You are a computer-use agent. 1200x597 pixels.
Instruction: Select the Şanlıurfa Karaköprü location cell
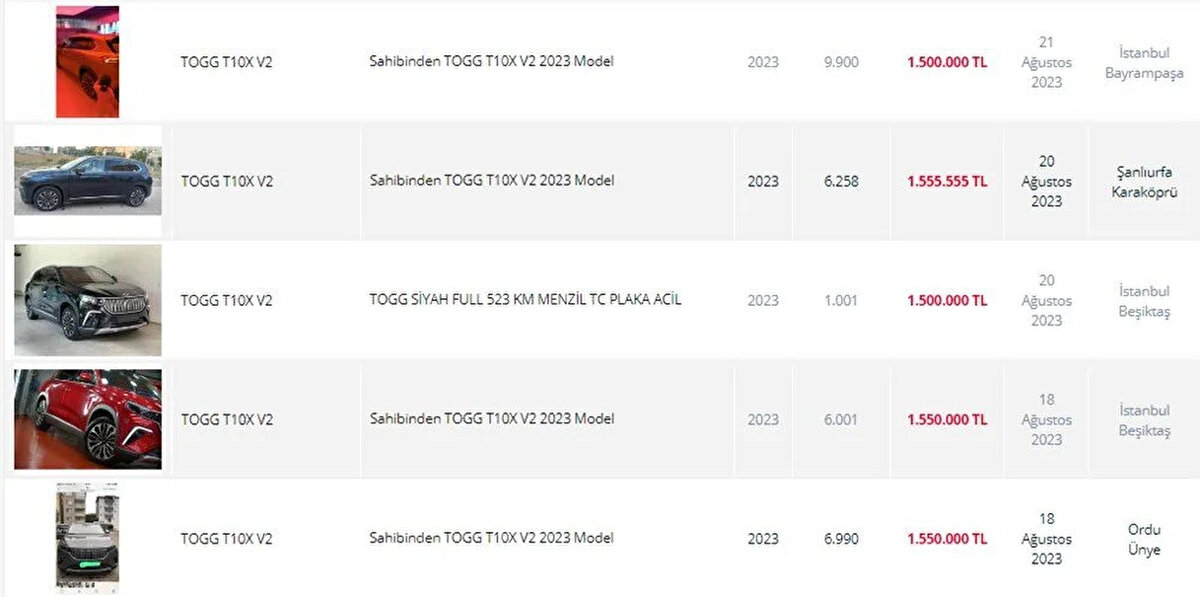tap(1144, 182)
